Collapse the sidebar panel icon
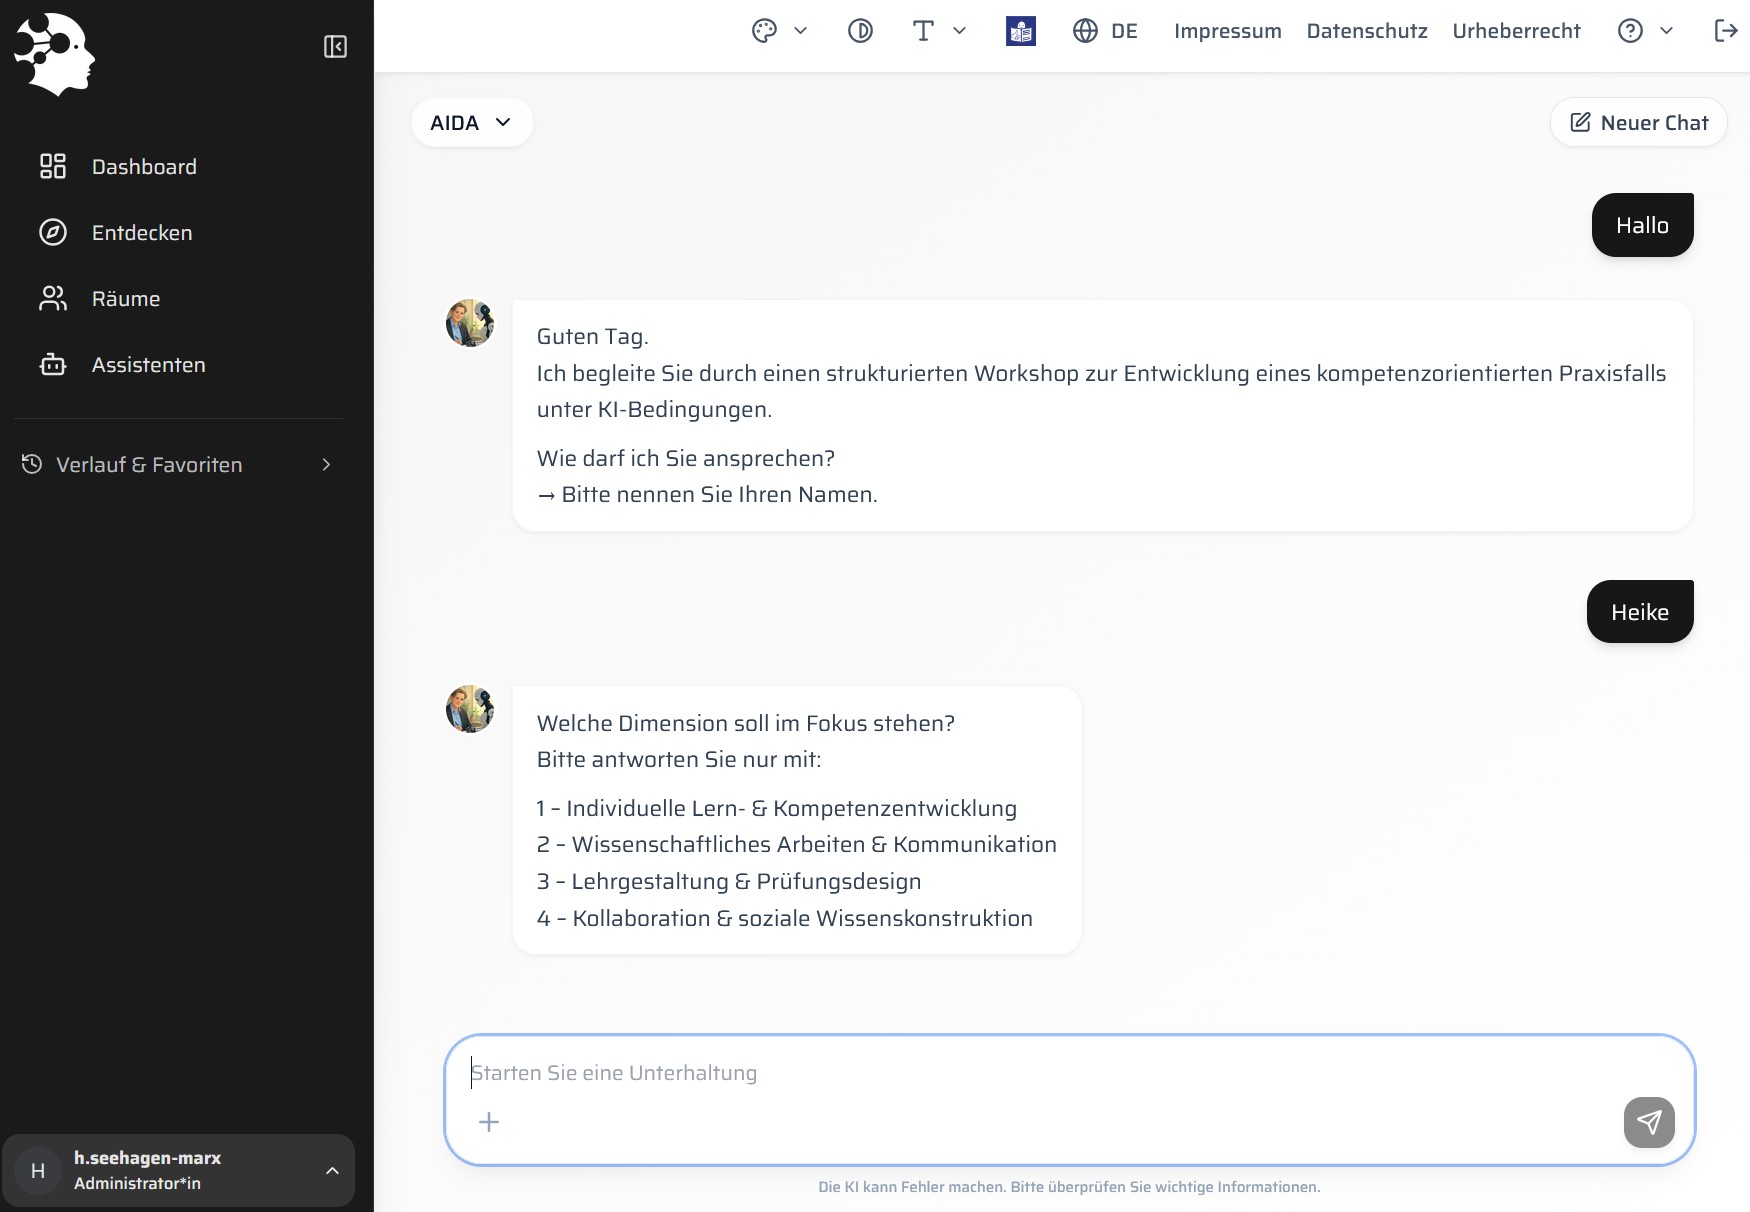 pyautogui.click(x=335, y=47)
